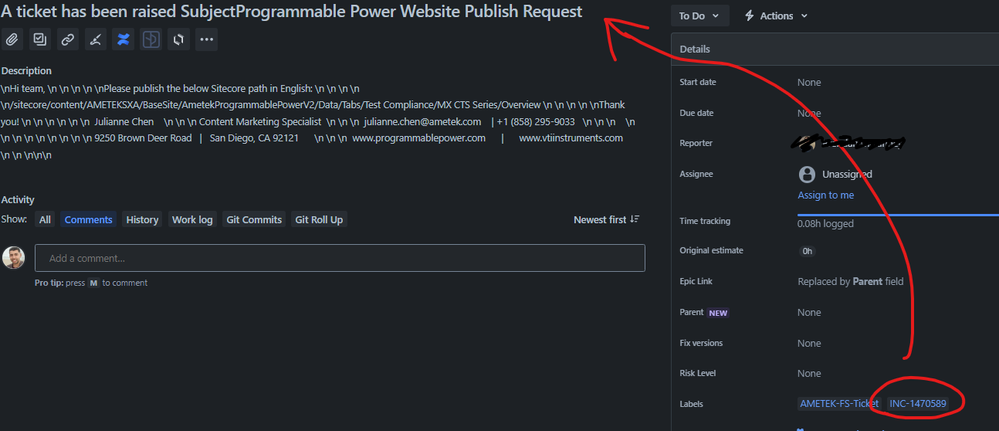
Task: Click the issue title heading
Action: click(292, 11)
